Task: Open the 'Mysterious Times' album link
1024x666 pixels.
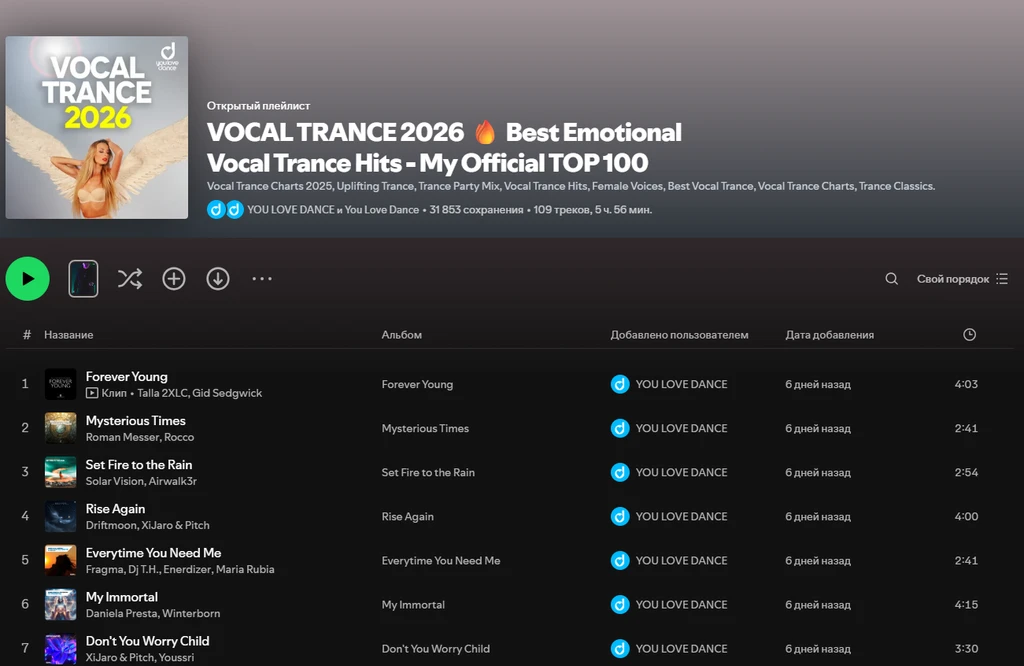Action: coord(425,428)
